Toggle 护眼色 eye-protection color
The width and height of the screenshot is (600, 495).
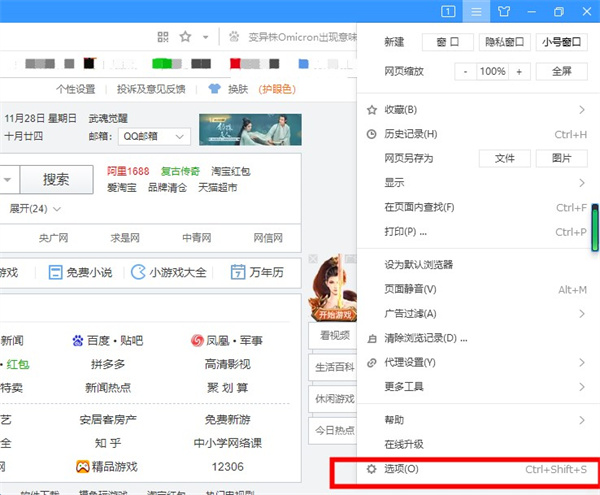(276, 88)
